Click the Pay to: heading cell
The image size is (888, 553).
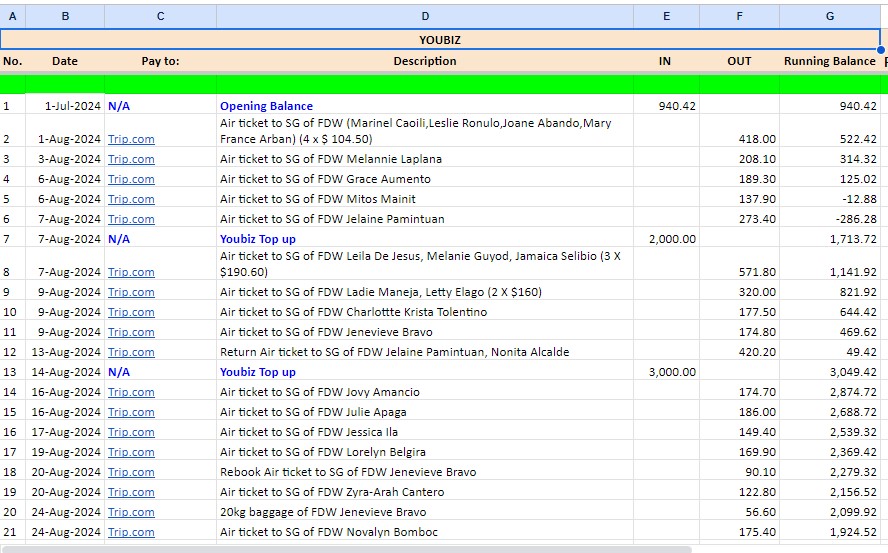(160, 61)
